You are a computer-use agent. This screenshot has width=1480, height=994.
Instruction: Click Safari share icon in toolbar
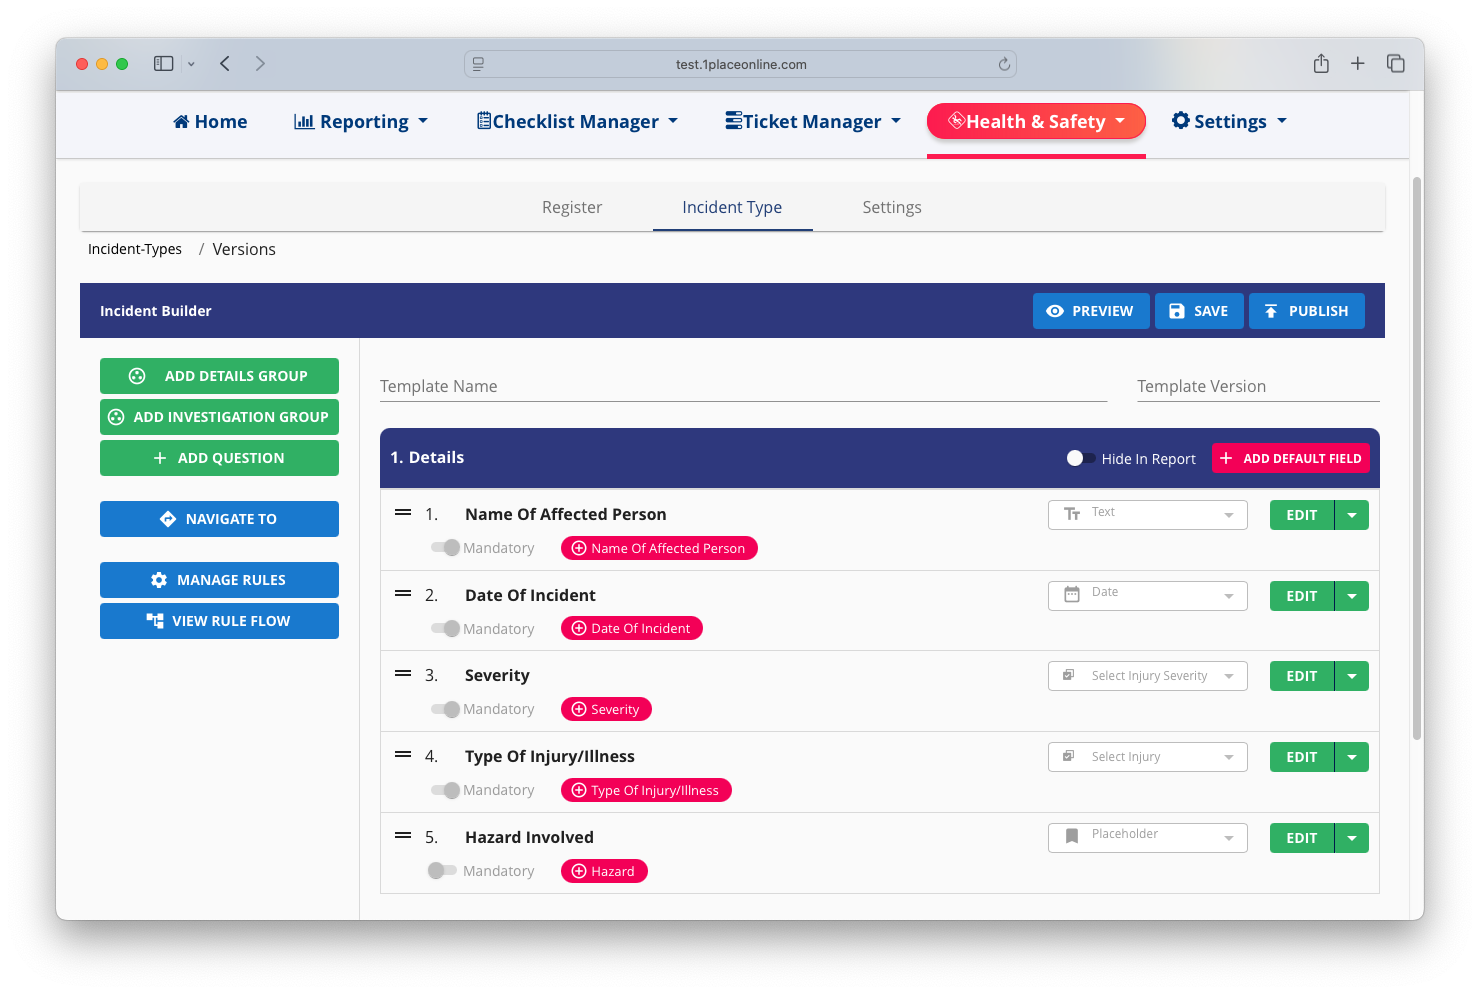pyautogui.click(x=1321, y=64)
